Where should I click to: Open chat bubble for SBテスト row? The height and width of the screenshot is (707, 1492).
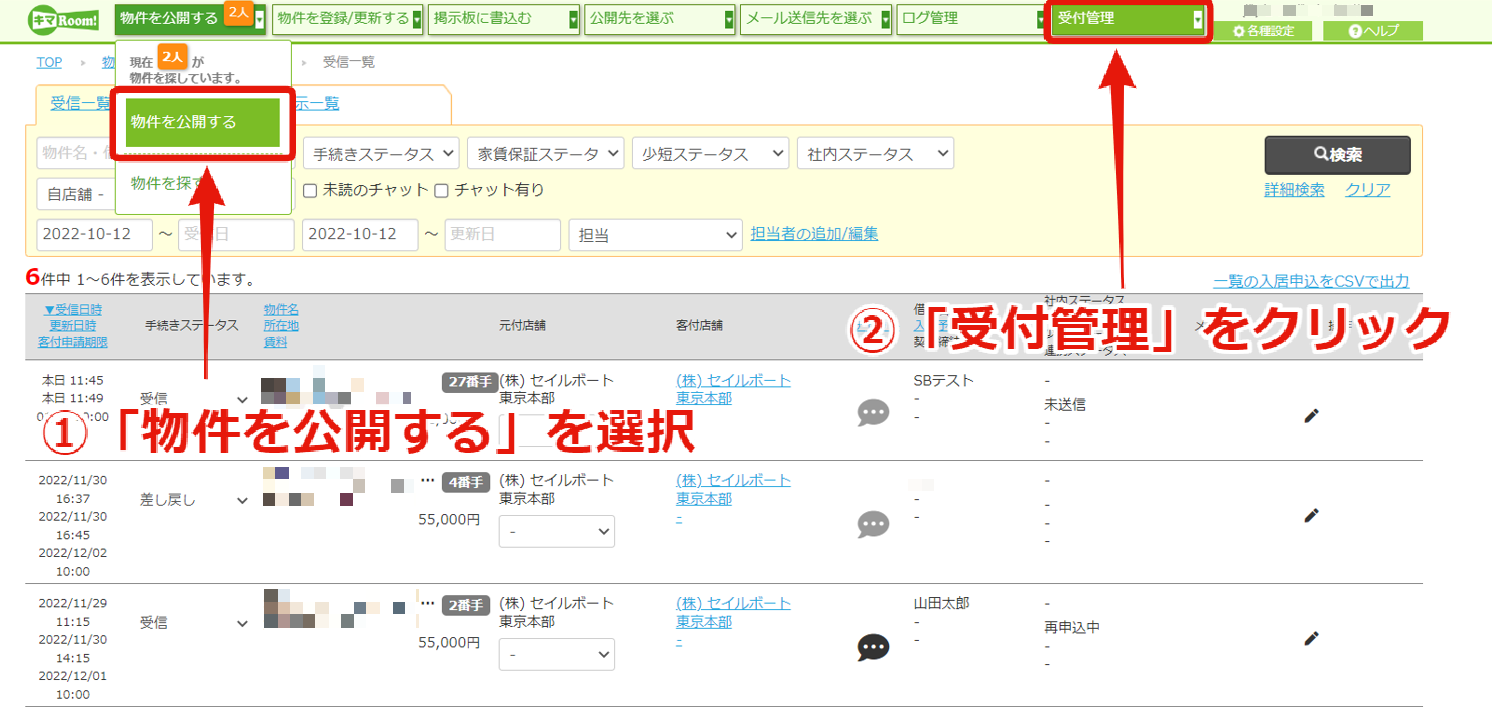click(874, 413)
